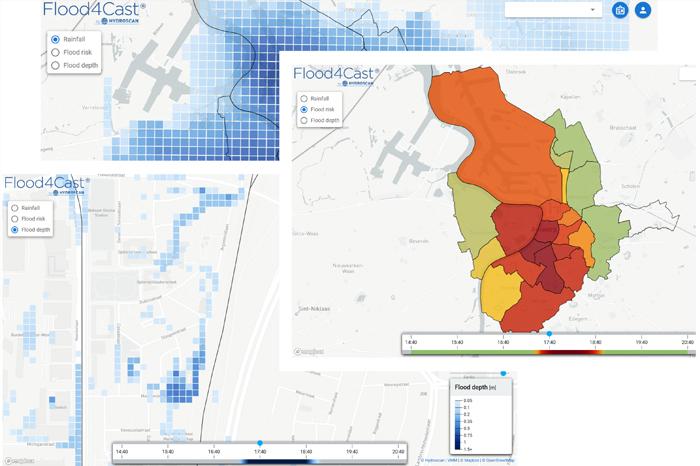The image size is (700, 466).
Task: Select Rainfall radio in the top rainfall window
Action: [x=55, y=39]
